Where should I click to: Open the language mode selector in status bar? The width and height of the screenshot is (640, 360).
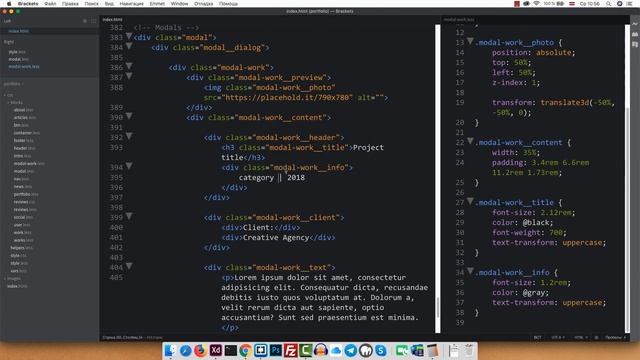[x=581, y=338]
